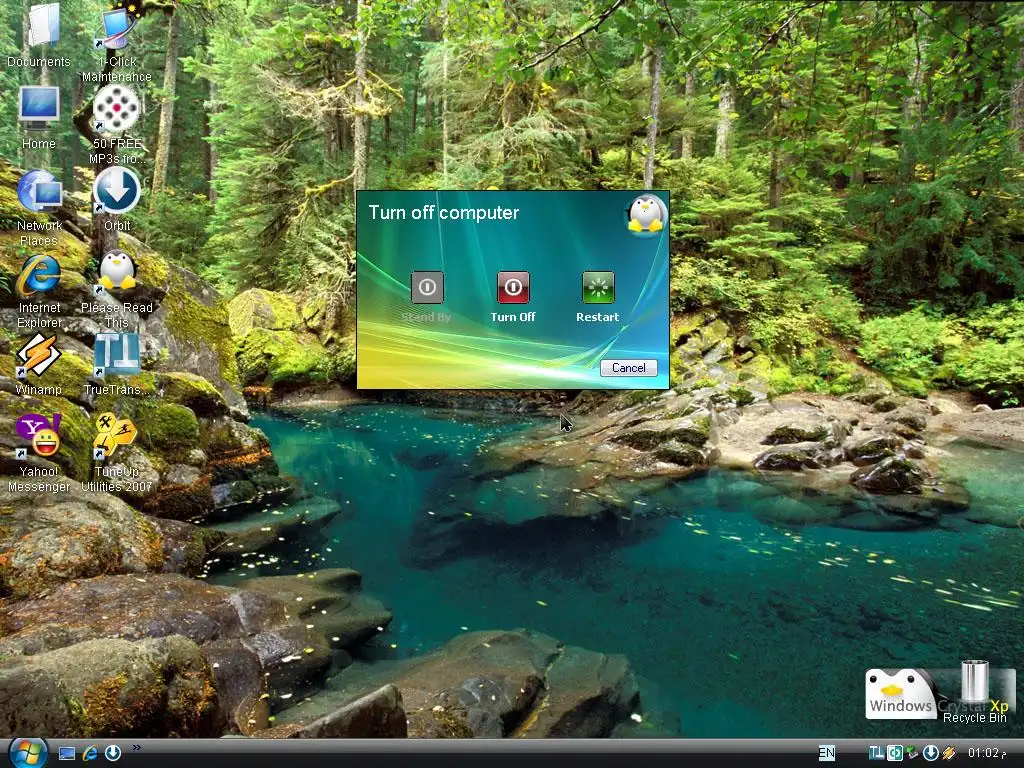Click the green Restart icon
The height and width of the screenshot is (768, 1024).
coord(598,287)
